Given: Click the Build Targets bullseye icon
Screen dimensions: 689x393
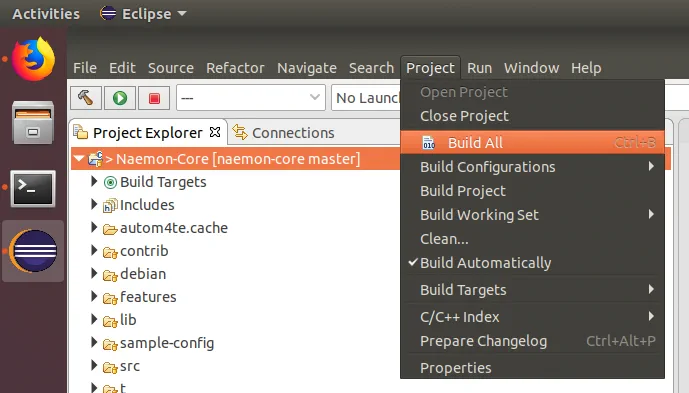Looking at the screenshot, I should tap(110, 182).
